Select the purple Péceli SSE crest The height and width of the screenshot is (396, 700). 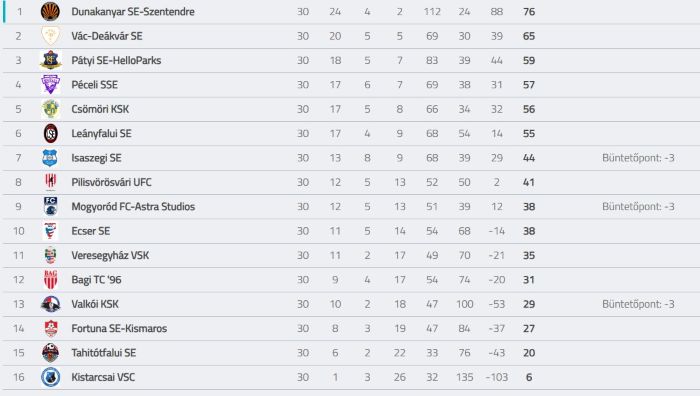click(x=50, y=84)
